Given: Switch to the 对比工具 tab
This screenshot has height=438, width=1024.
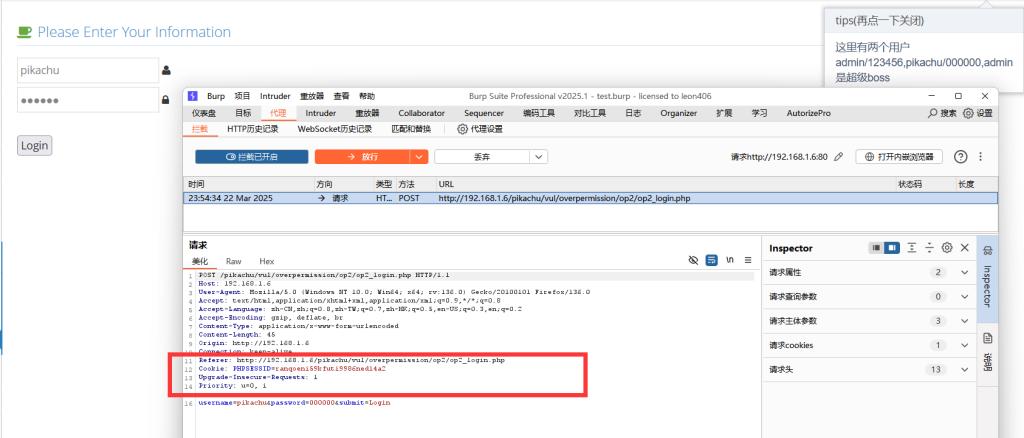Looking at the screenshot, I should [590, 113].
